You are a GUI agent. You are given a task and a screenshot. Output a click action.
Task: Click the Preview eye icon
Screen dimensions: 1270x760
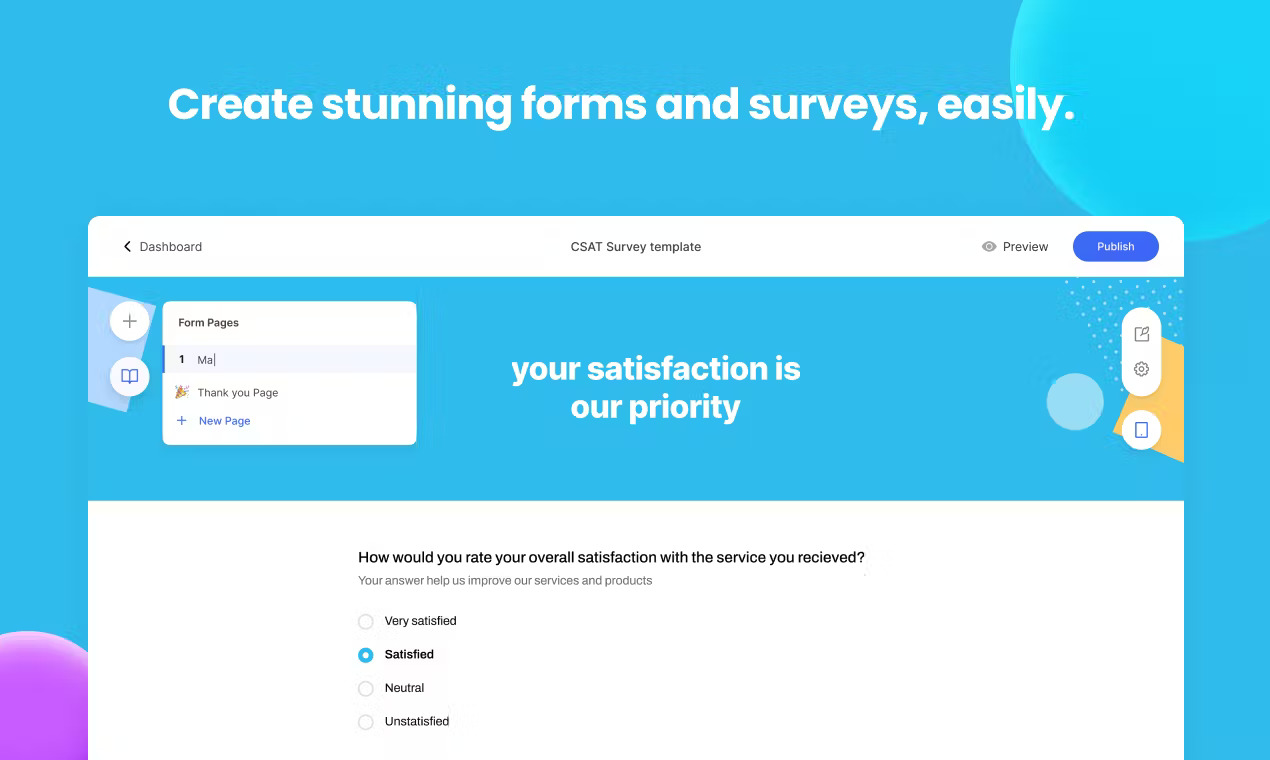click(988, 246)
